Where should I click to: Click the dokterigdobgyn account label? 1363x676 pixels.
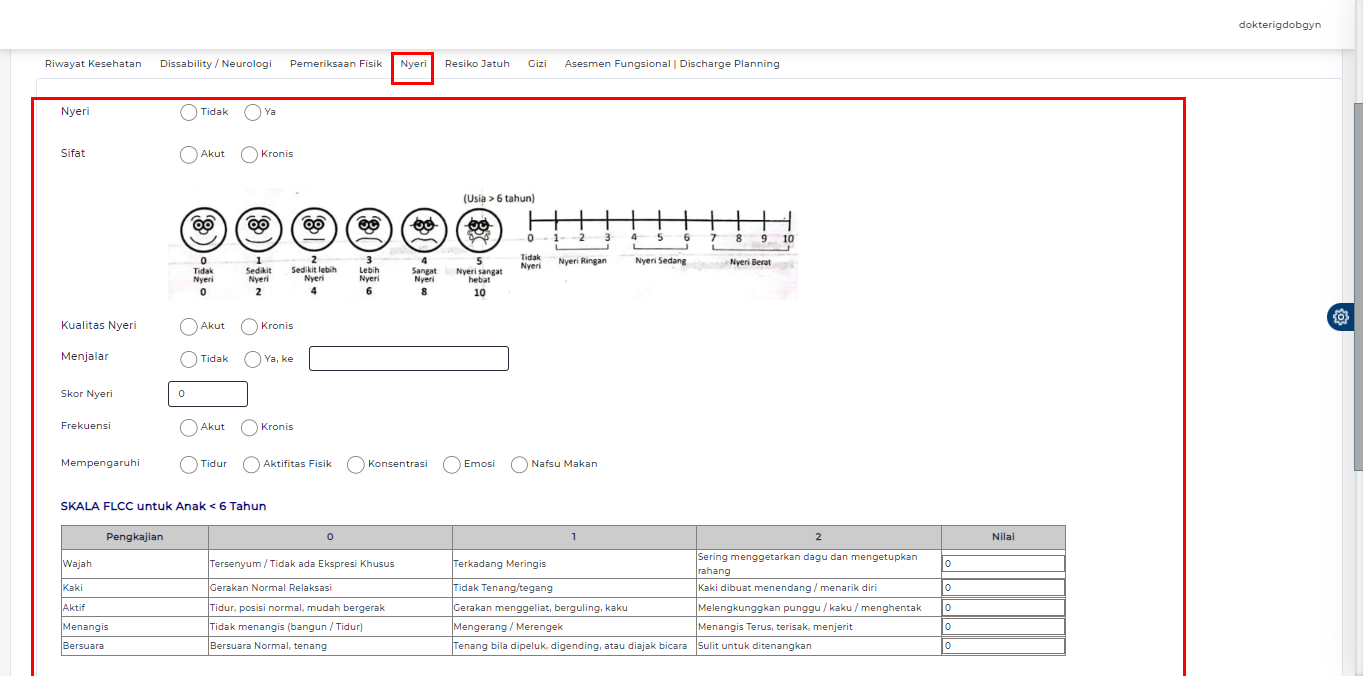[1279, 24]
